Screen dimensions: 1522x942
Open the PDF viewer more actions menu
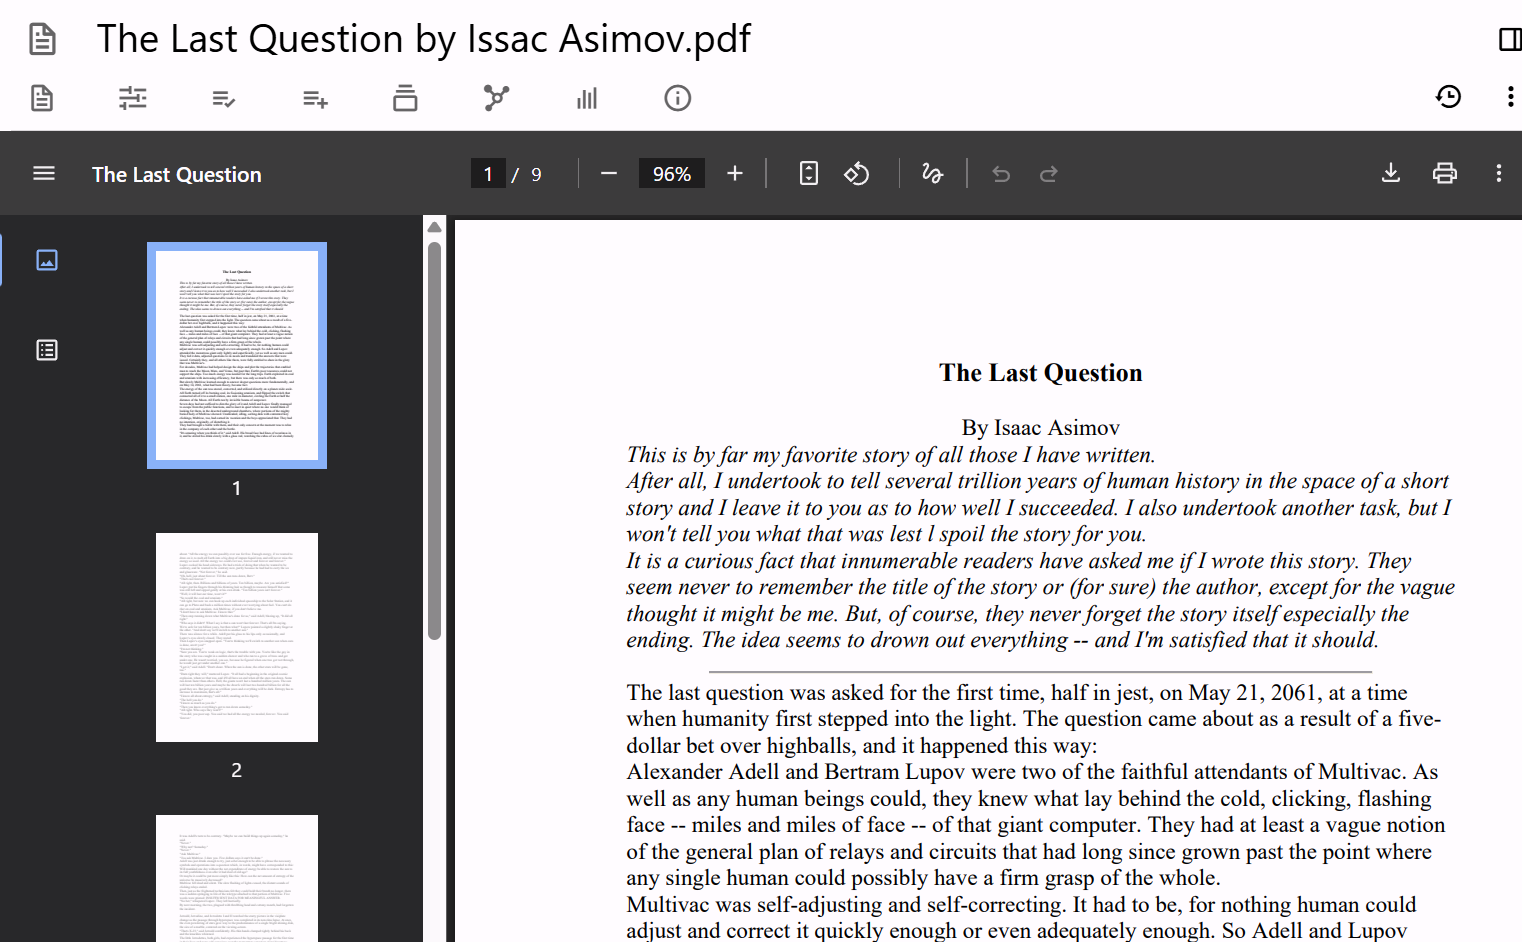(1498, 174)
